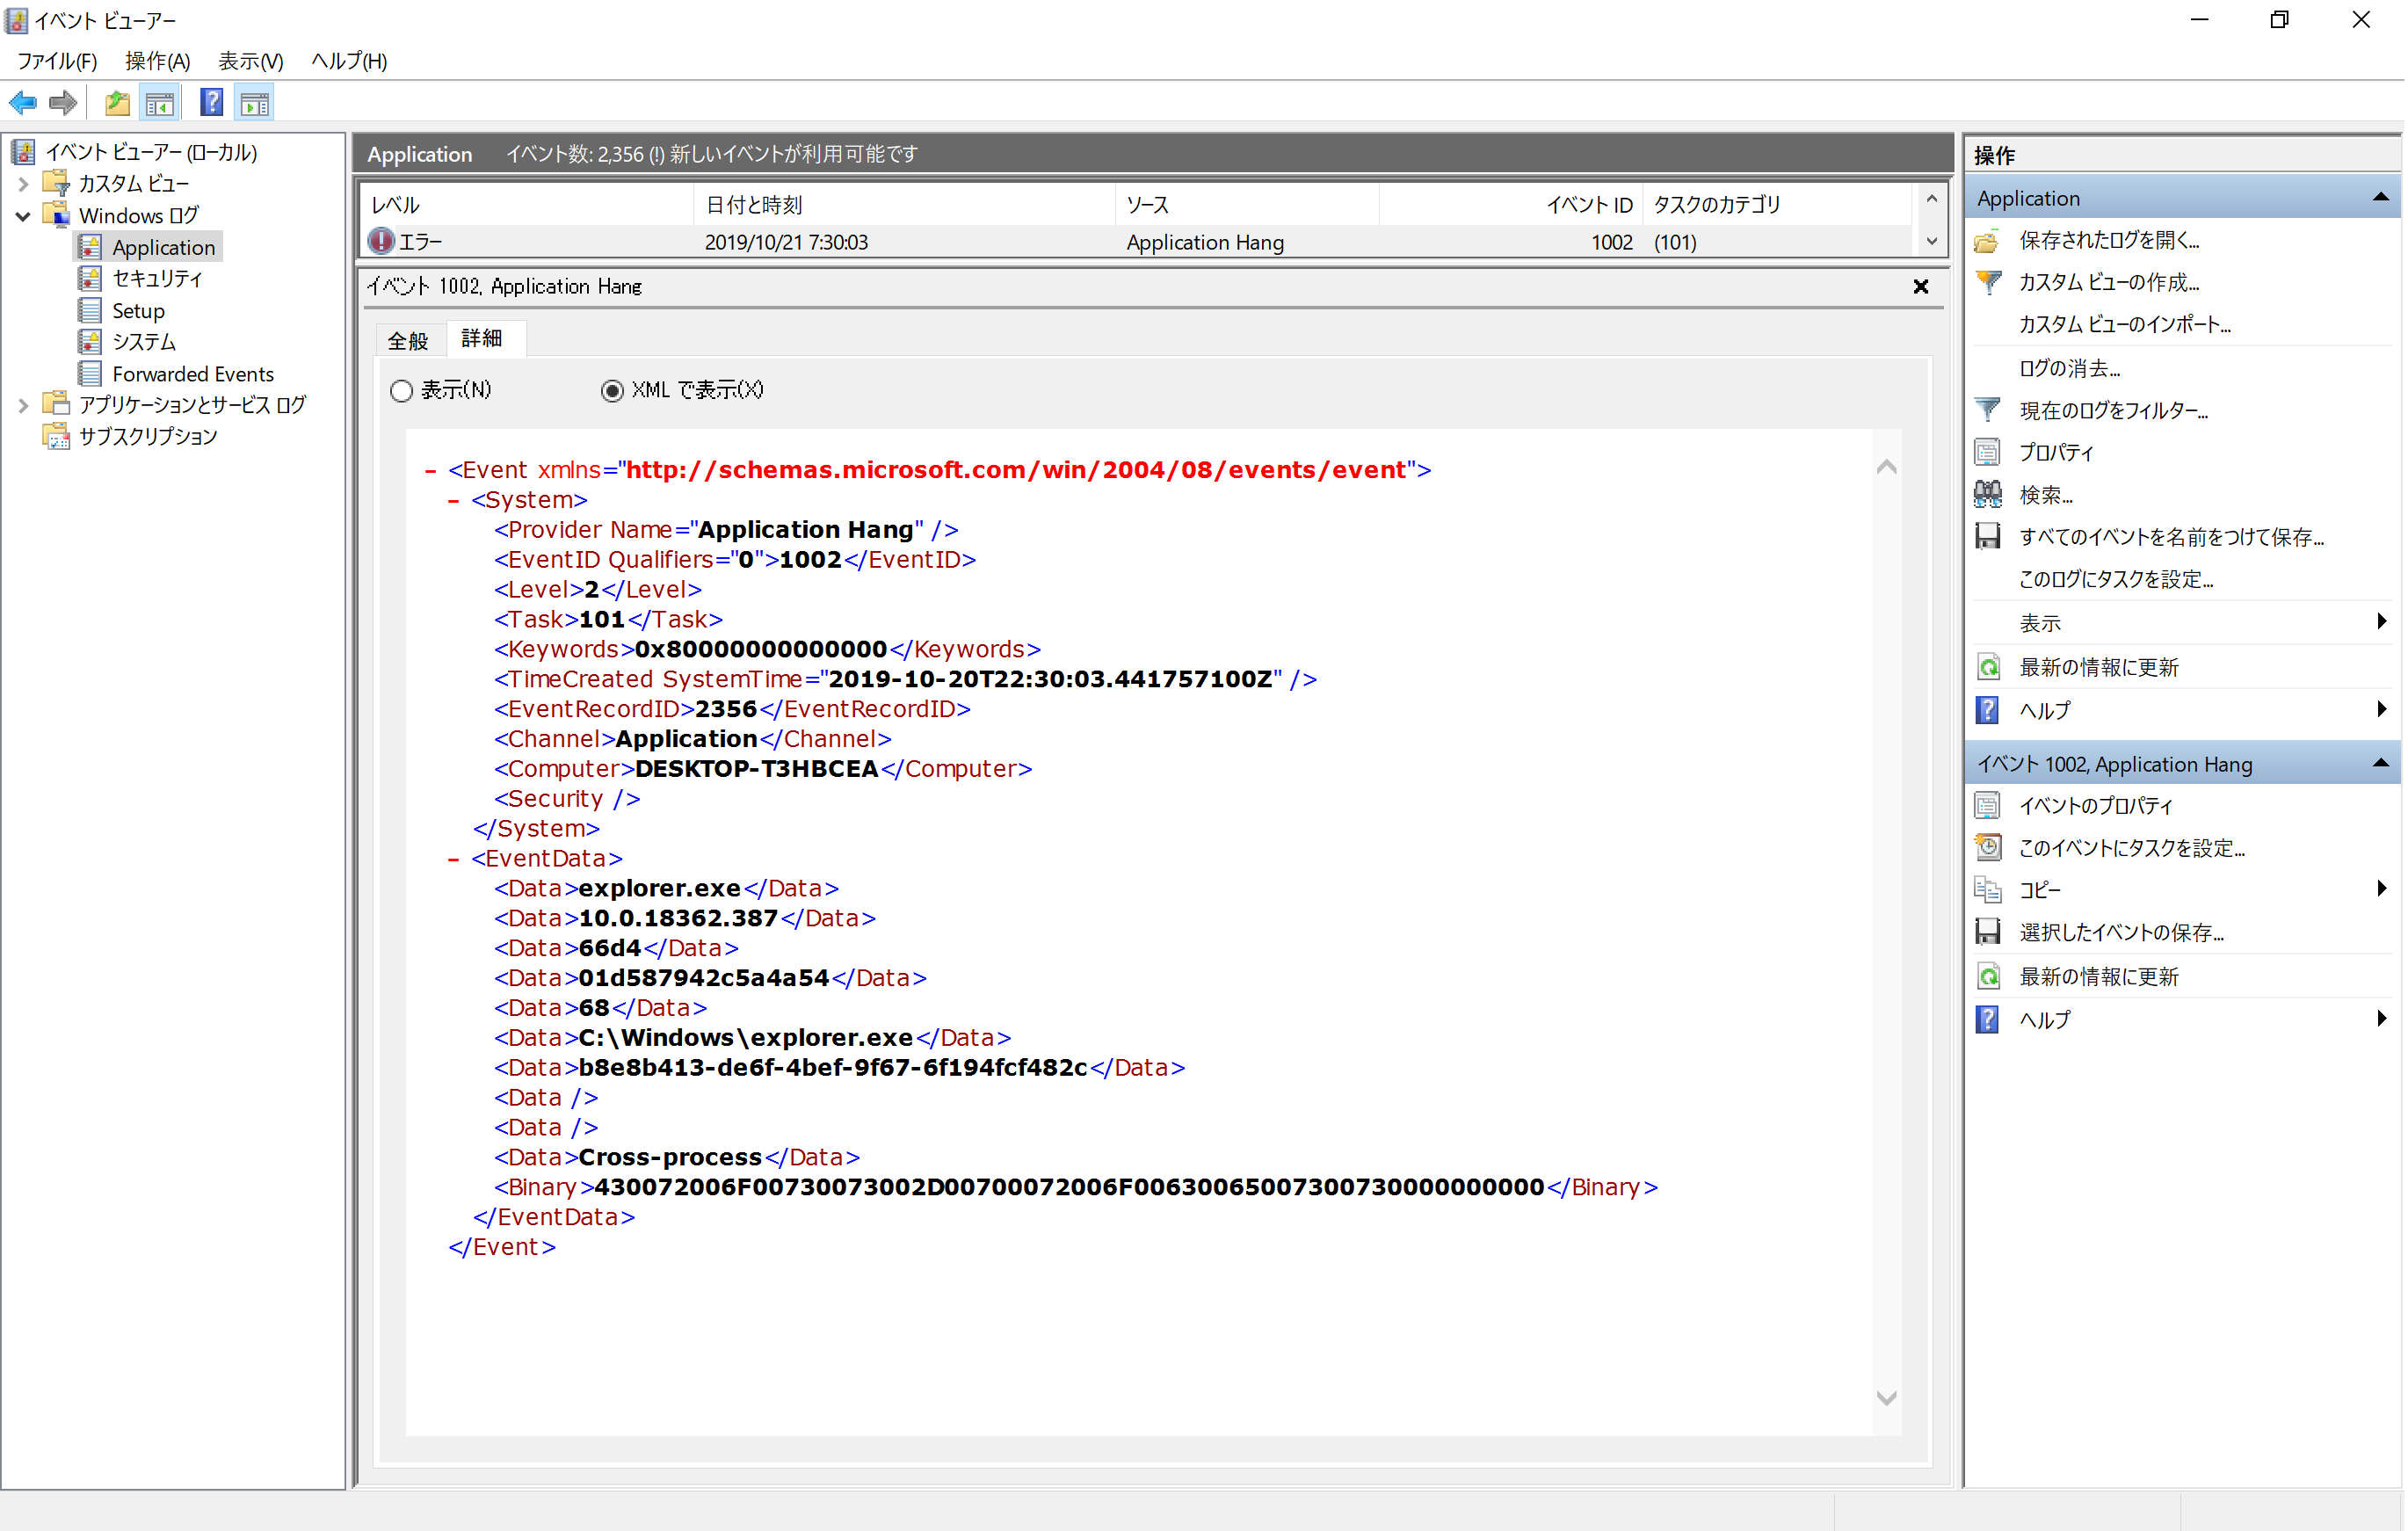Toggle the console tree pane toolbar icon
The image size is (2408, 1531).
tap(160, 102)
